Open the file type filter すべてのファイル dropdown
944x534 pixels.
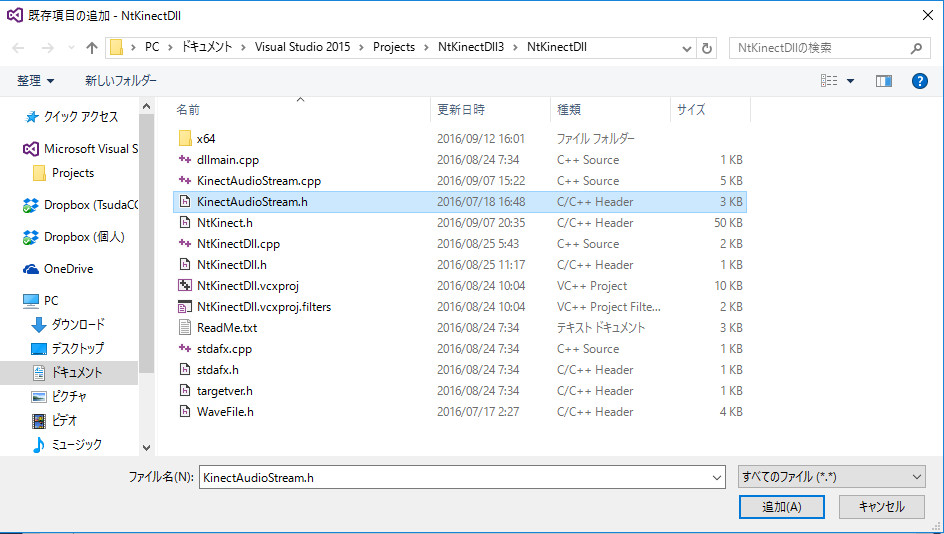click(x=831, y=478)
